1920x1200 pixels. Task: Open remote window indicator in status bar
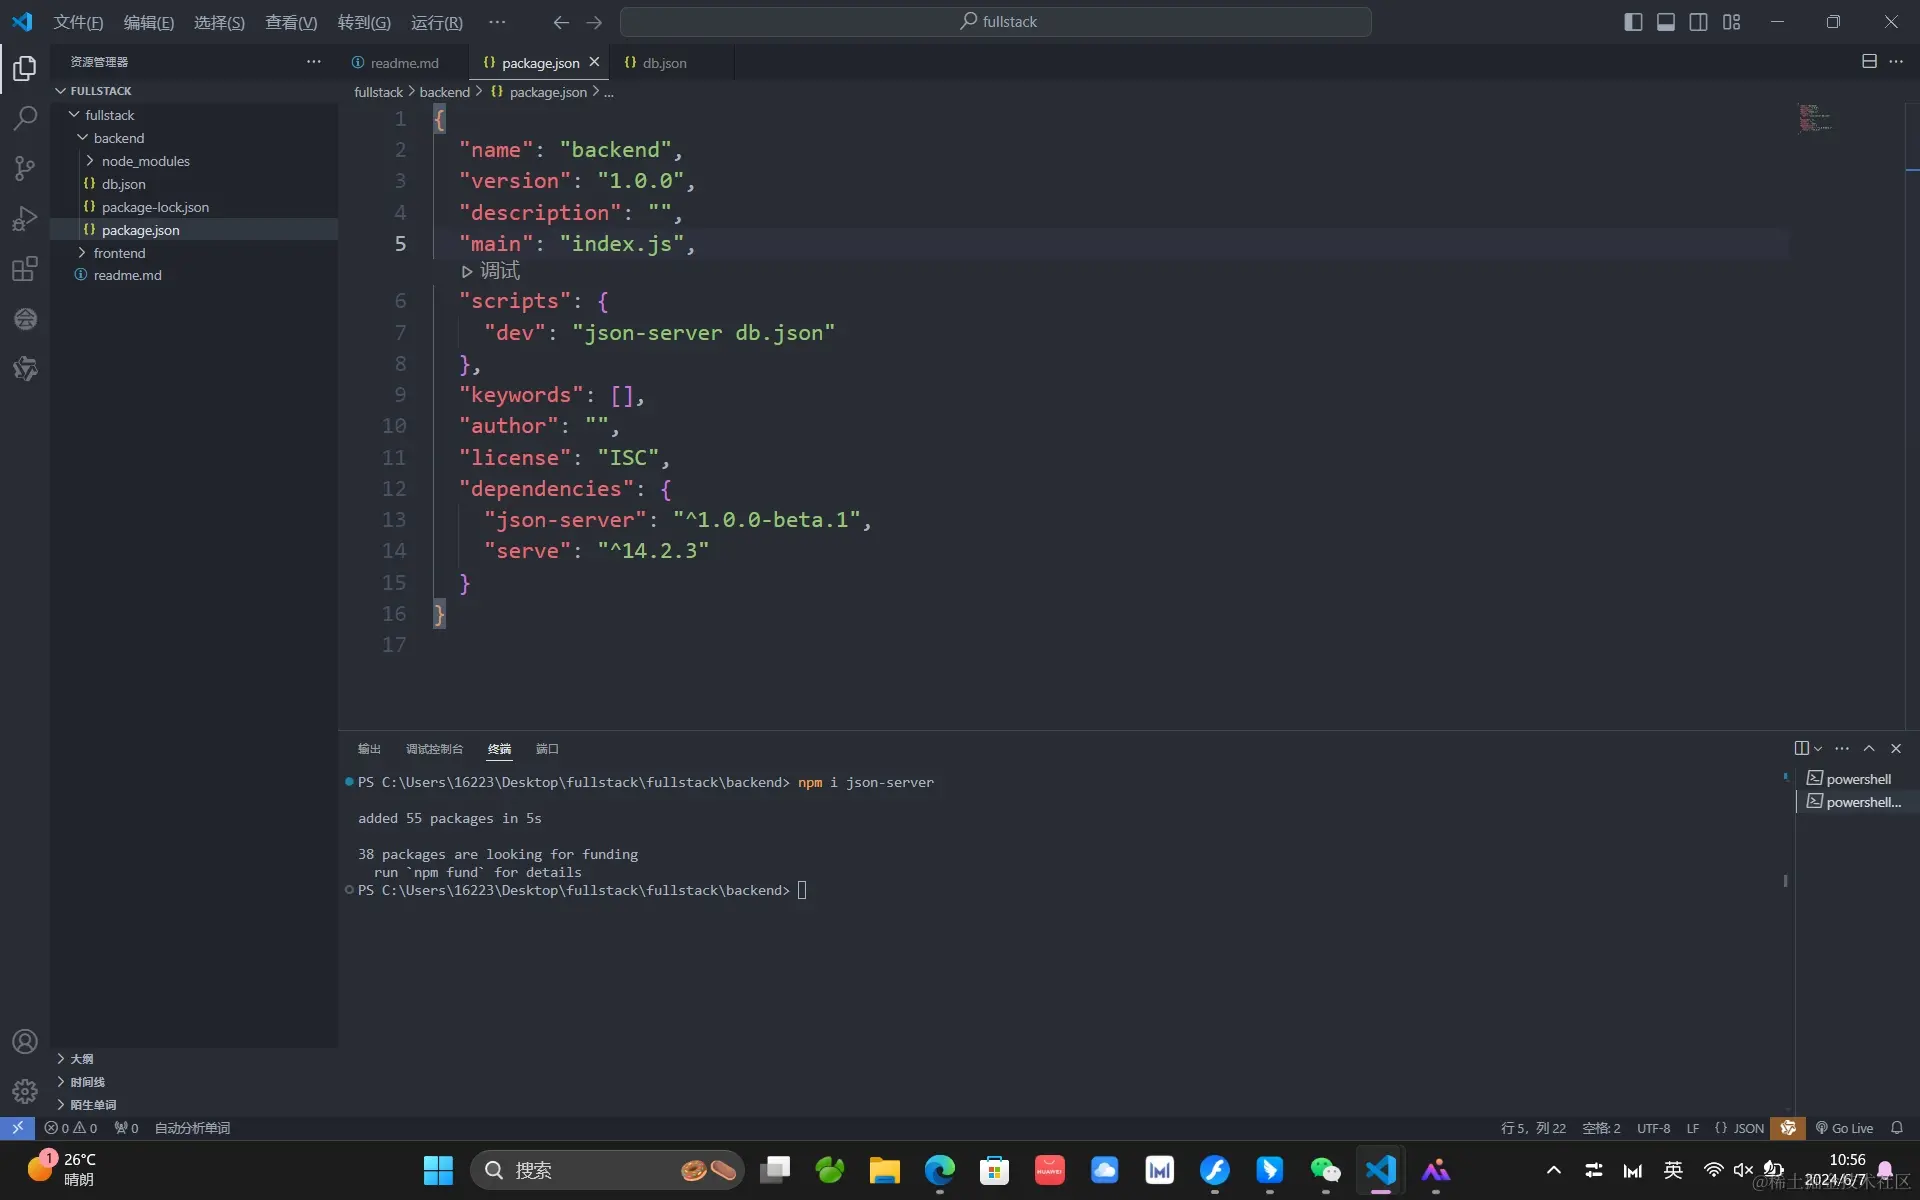pyautogui.click(x=17, y=1128)
